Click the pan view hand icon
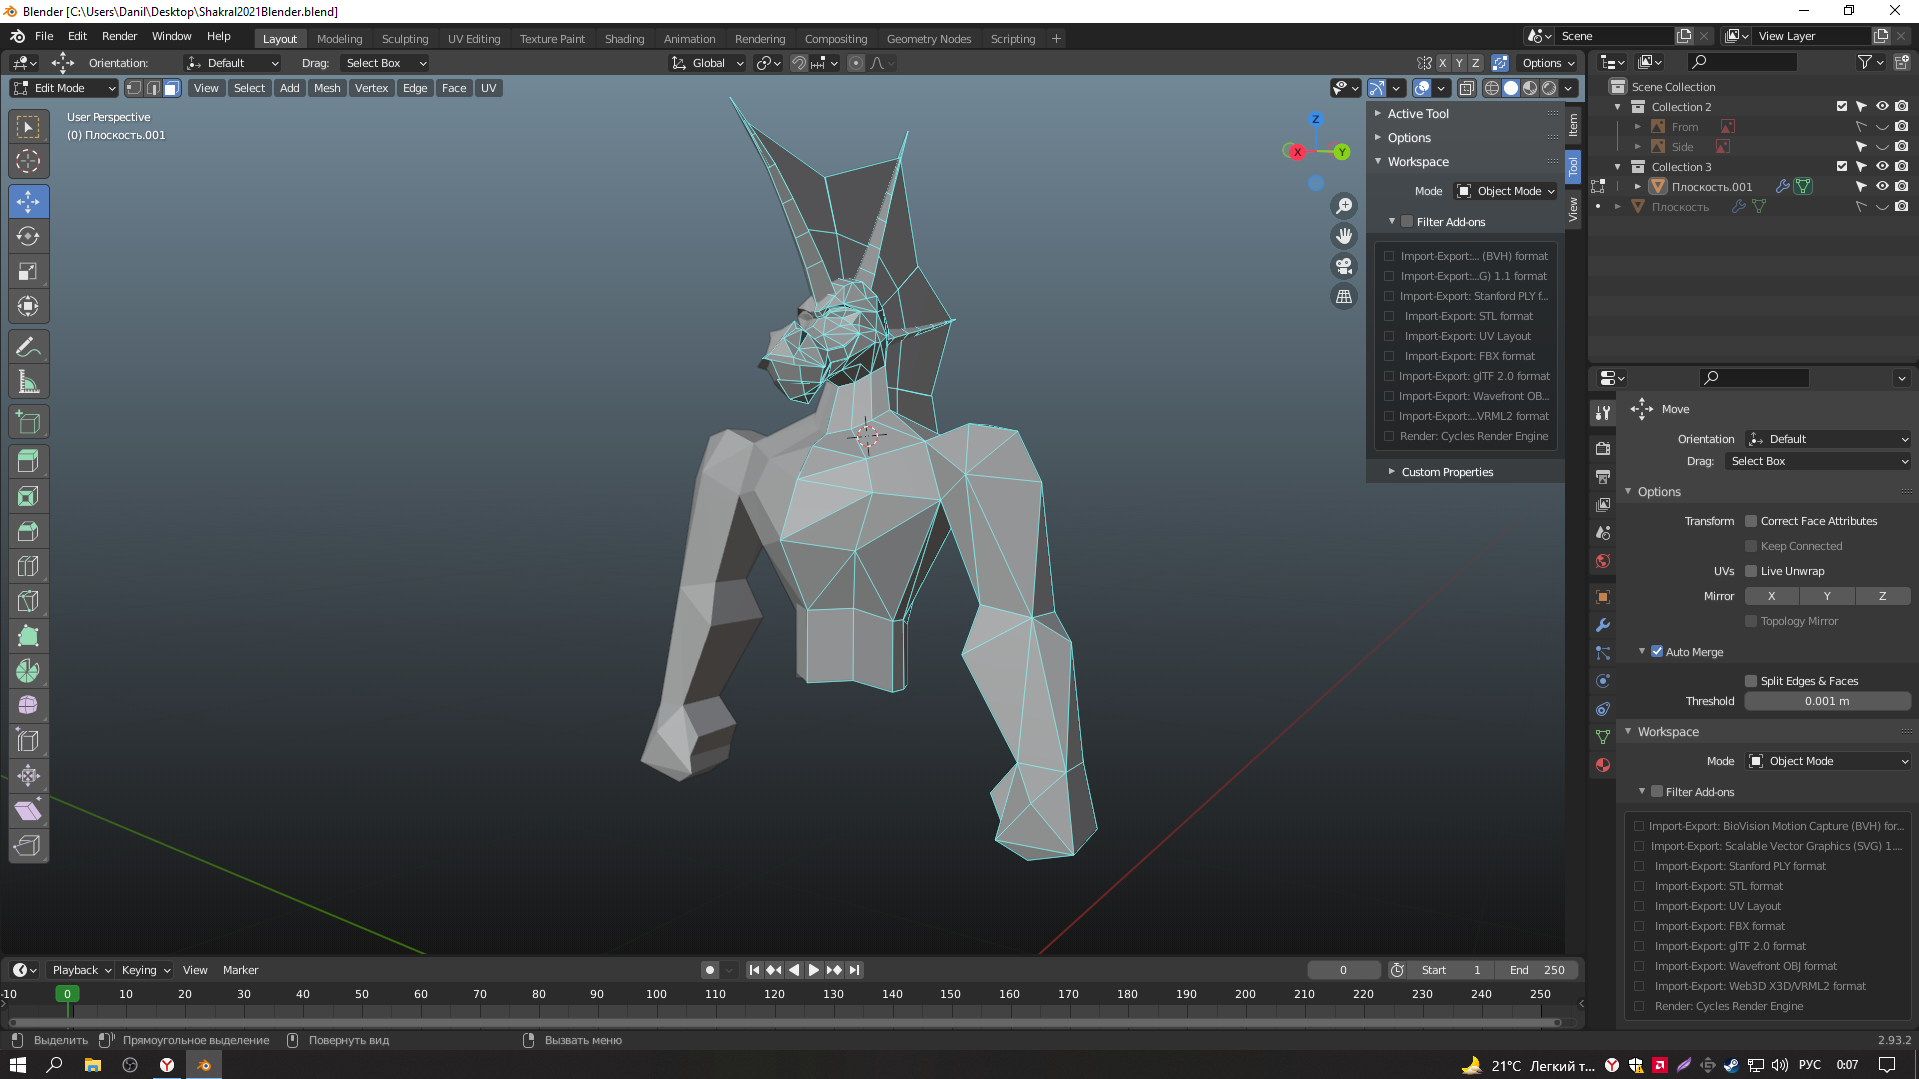1919x1079 pixels. [1344, 236]
